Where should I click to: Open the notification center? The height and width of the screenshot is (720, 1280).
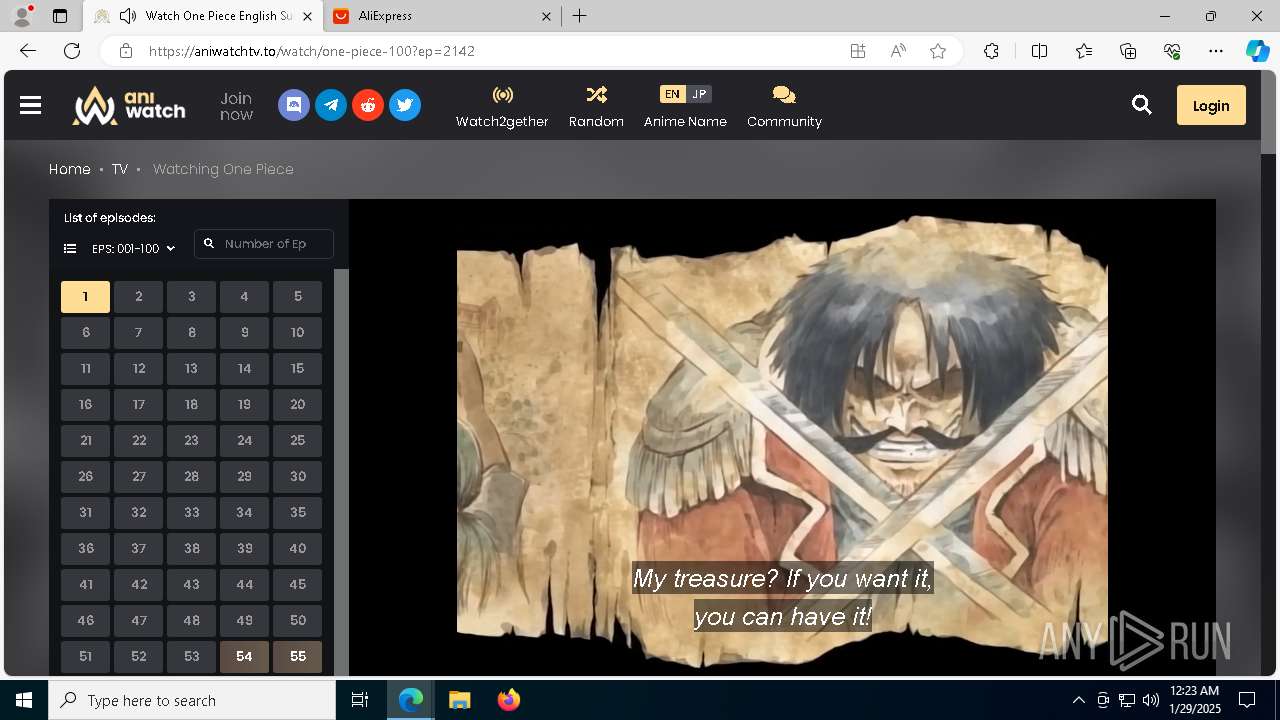click(1247, 700)
